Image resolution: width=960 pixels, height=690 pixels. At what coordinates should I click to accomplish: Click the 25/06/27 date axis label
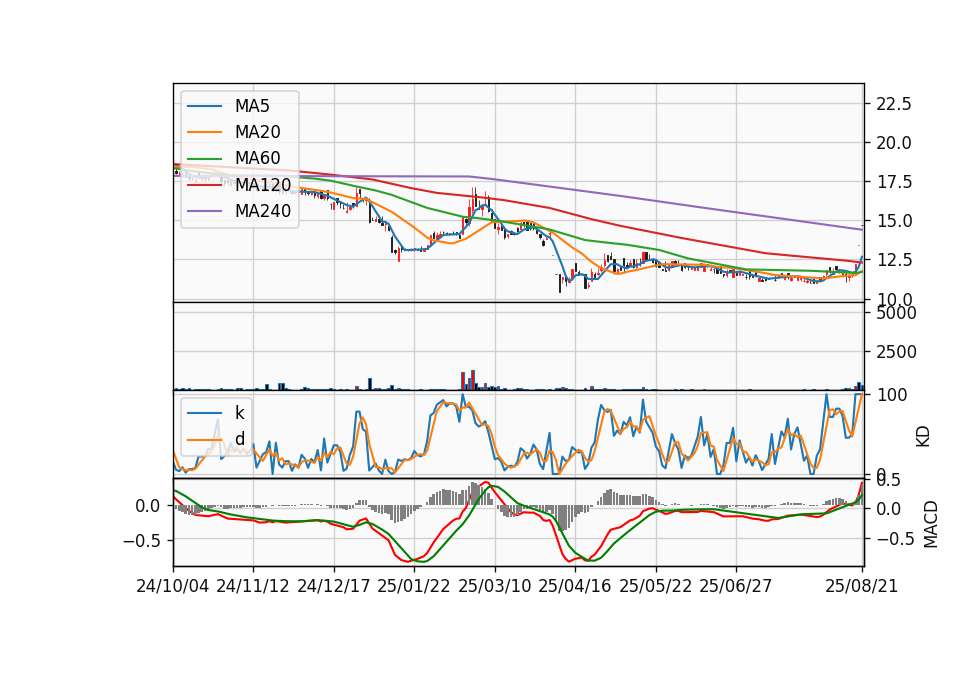coord(736,586)
